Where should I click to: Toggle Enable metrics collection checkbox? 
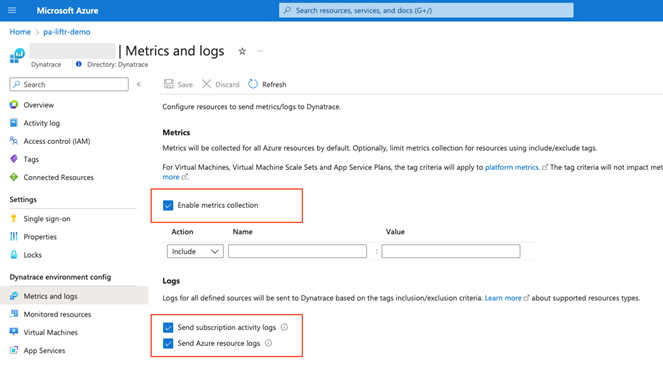pos(168,206)
